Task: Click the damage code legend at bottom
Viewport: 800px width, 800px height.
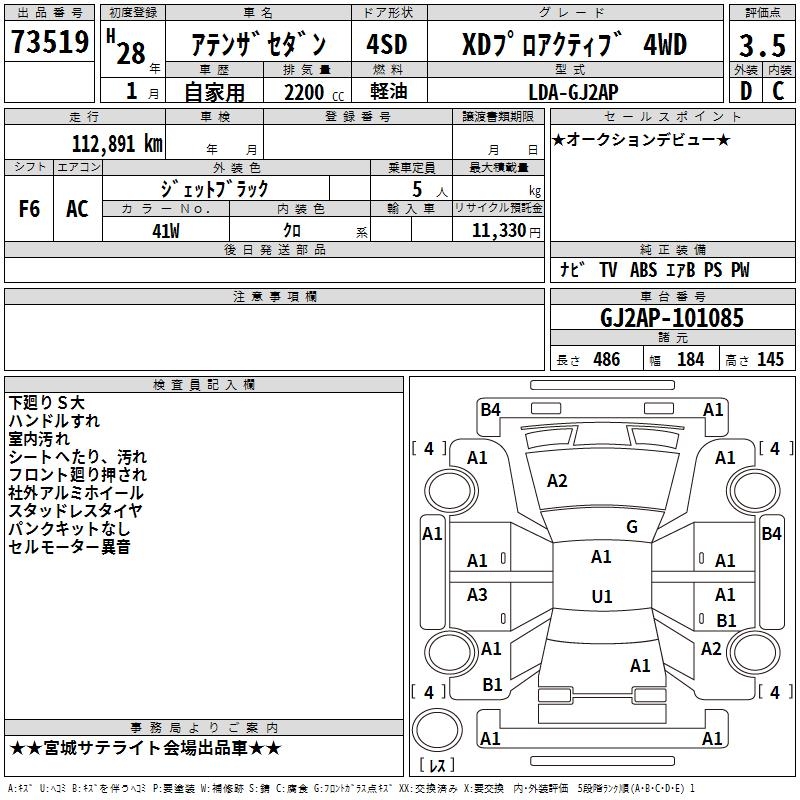Action: pos(351,788)
